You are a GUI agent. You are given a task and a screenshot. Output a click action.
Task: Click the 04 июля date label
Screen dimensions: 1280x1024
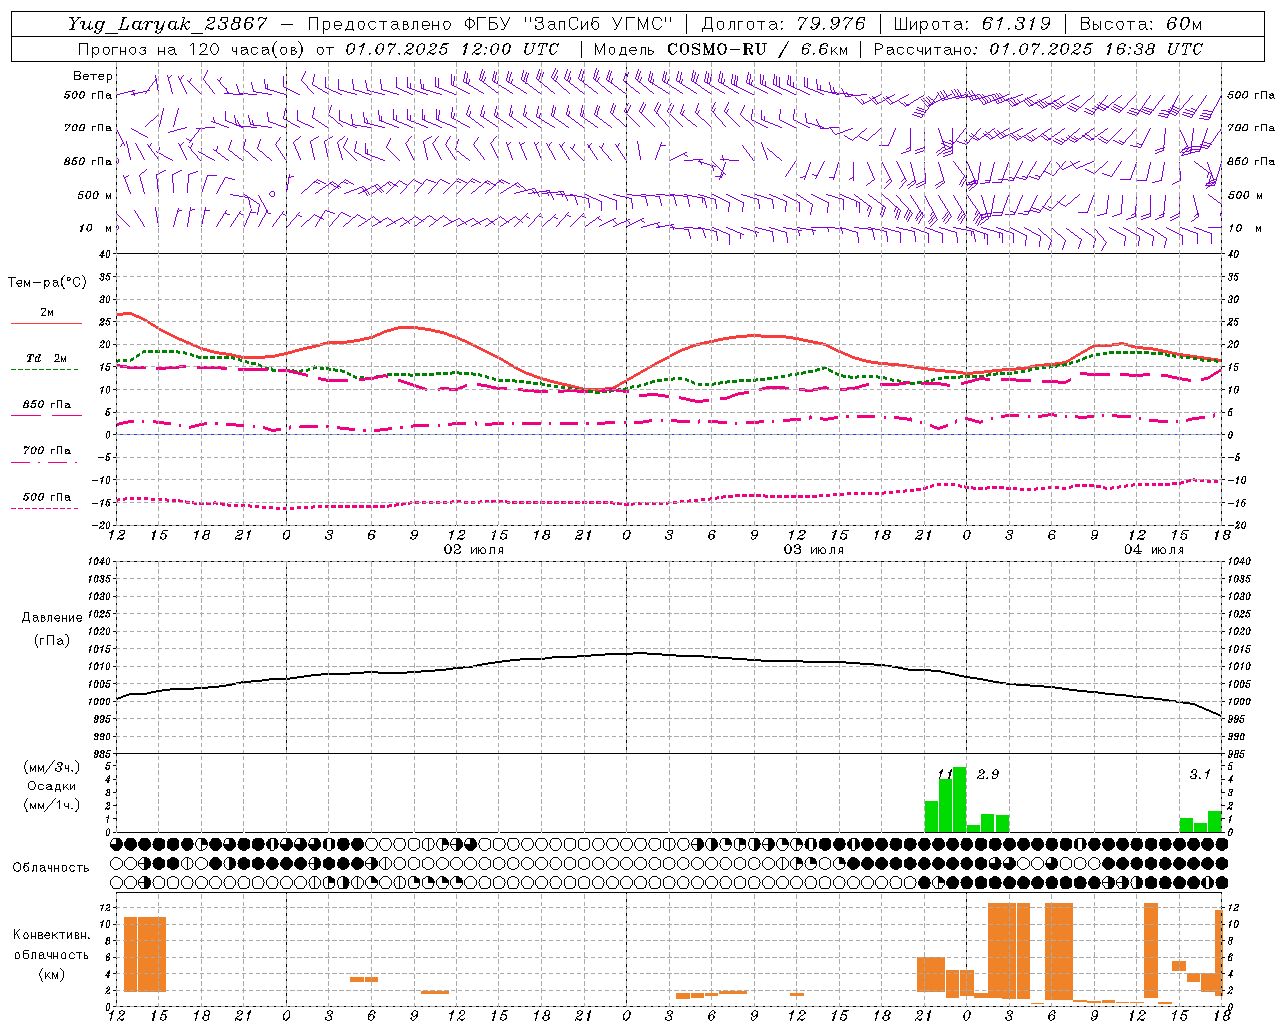click(1153, 550)
